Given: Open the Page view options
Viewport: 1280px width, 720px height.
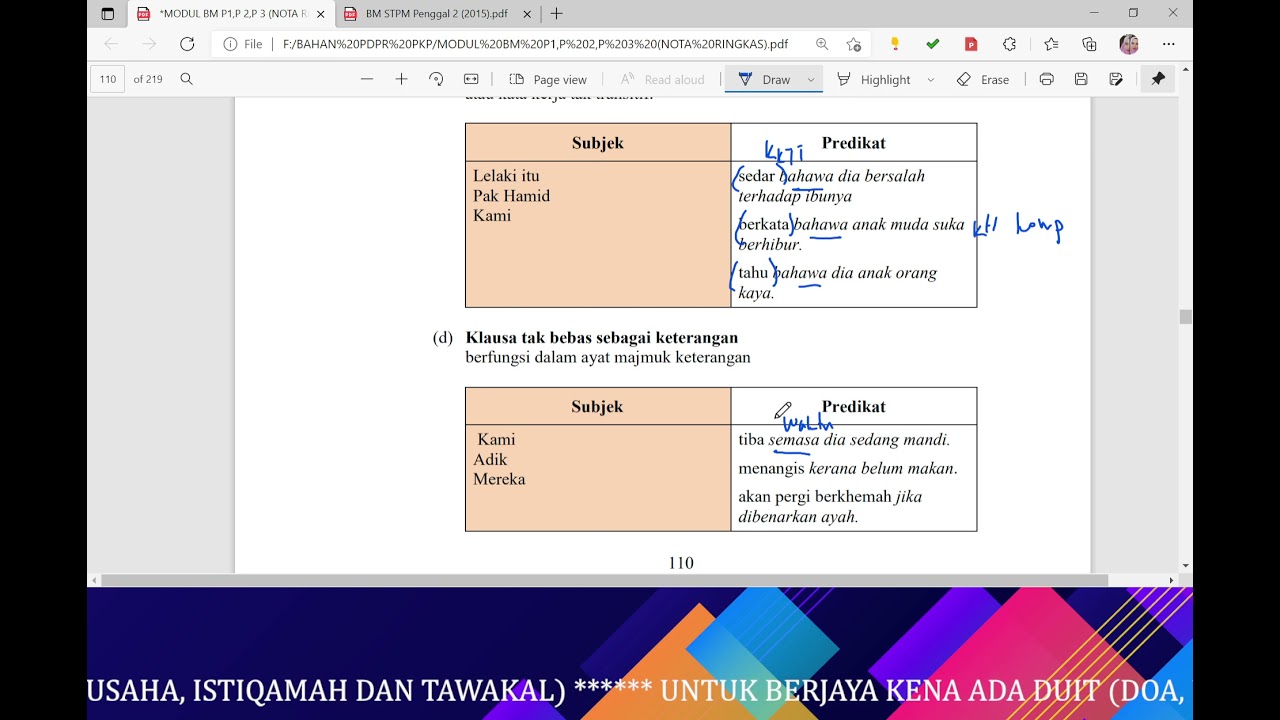Looking at the screenshot, I should 548,79.
